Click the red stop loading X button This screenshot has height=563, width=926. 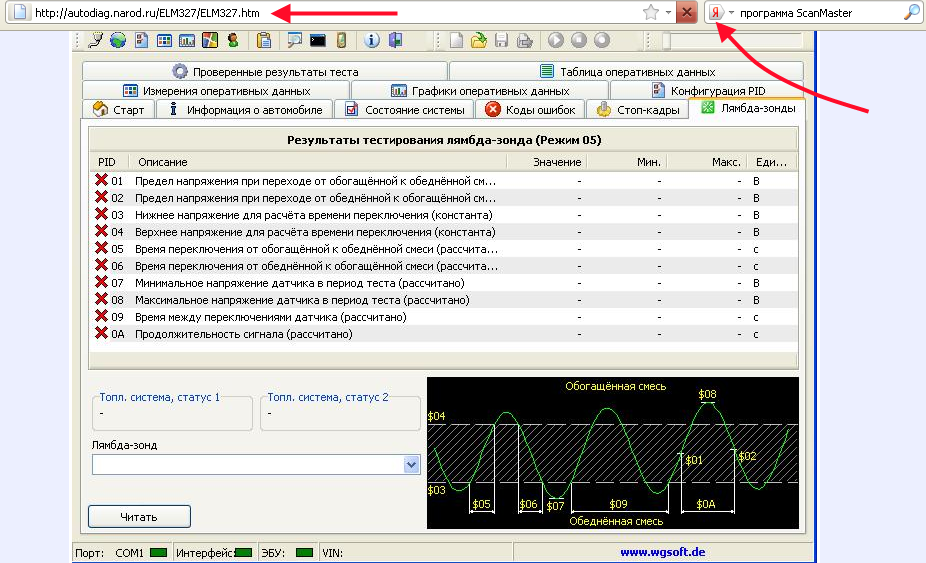[687, 12]
